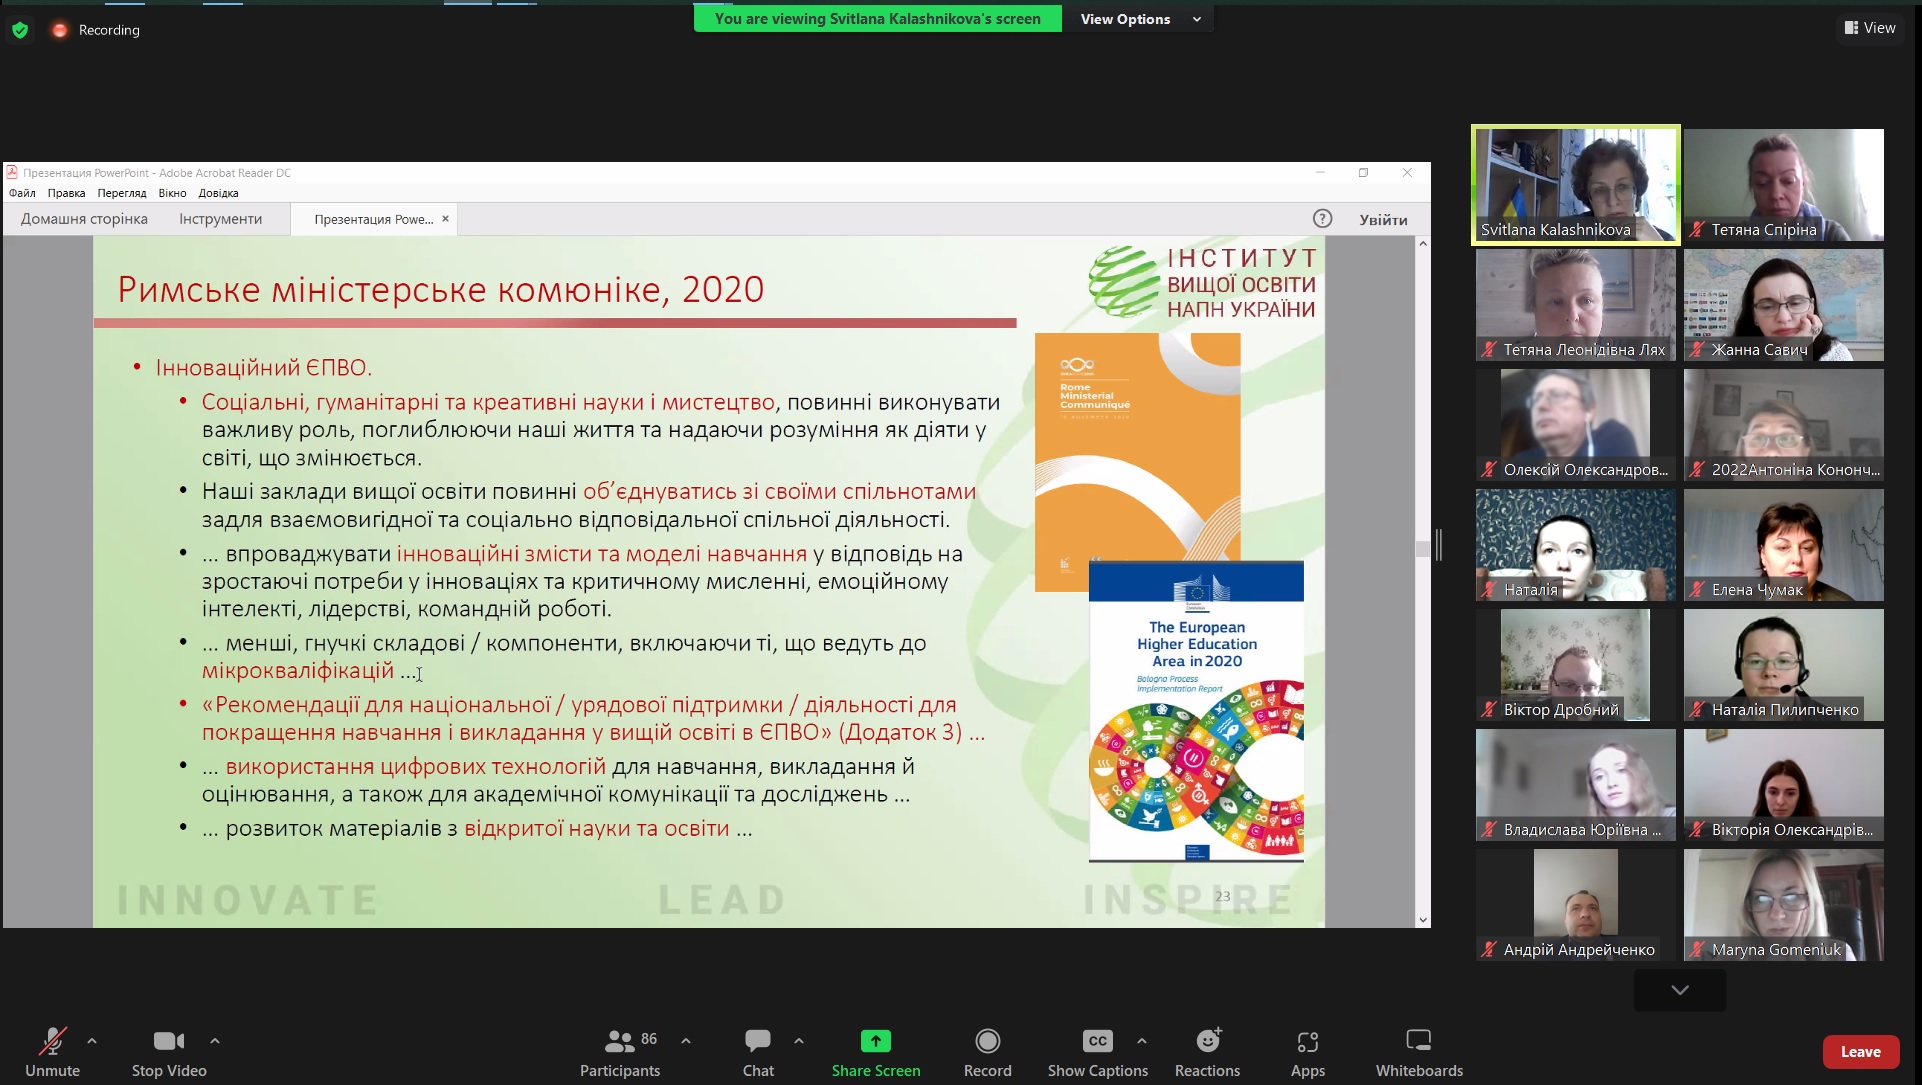Viewport: 1922px width, 1085px height.
Task: Click the green encryption shield icon
Action: point(20,30)
